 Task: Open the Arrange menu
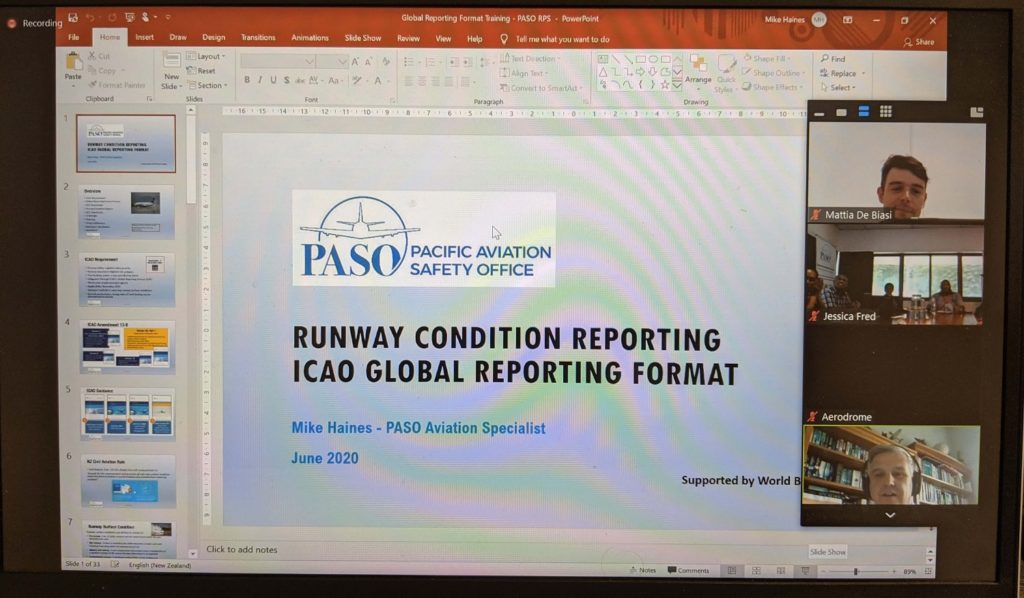click(698, 70)
